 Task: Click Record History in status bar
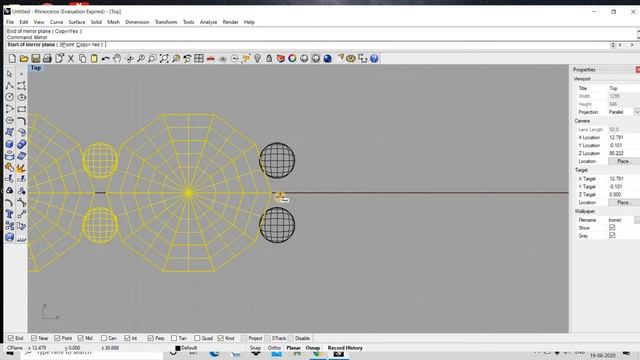pyautogui.click(x=345, y=348)
